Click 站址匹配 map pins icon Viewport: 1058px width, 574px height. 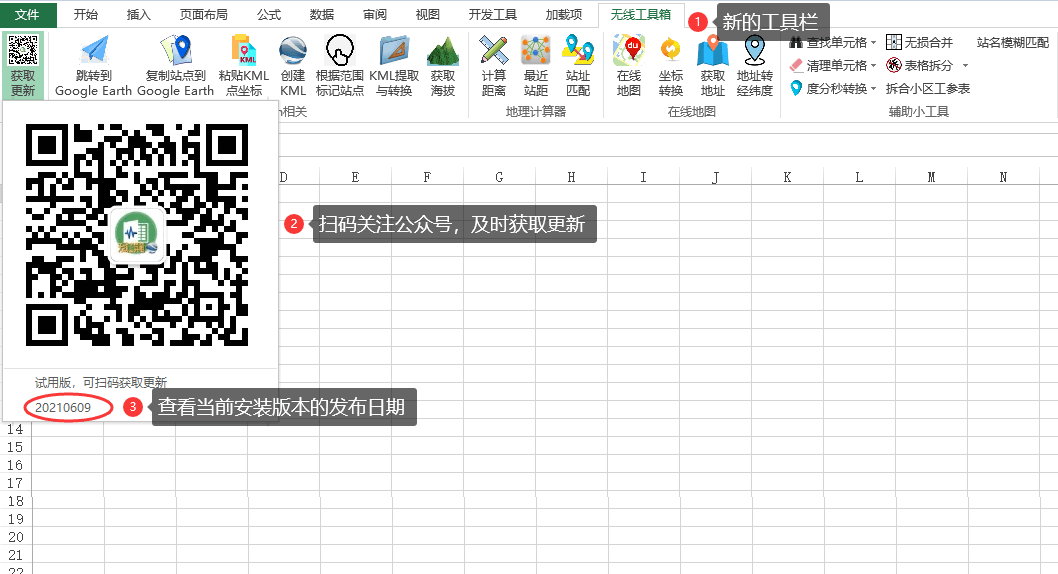coord(578,51)
